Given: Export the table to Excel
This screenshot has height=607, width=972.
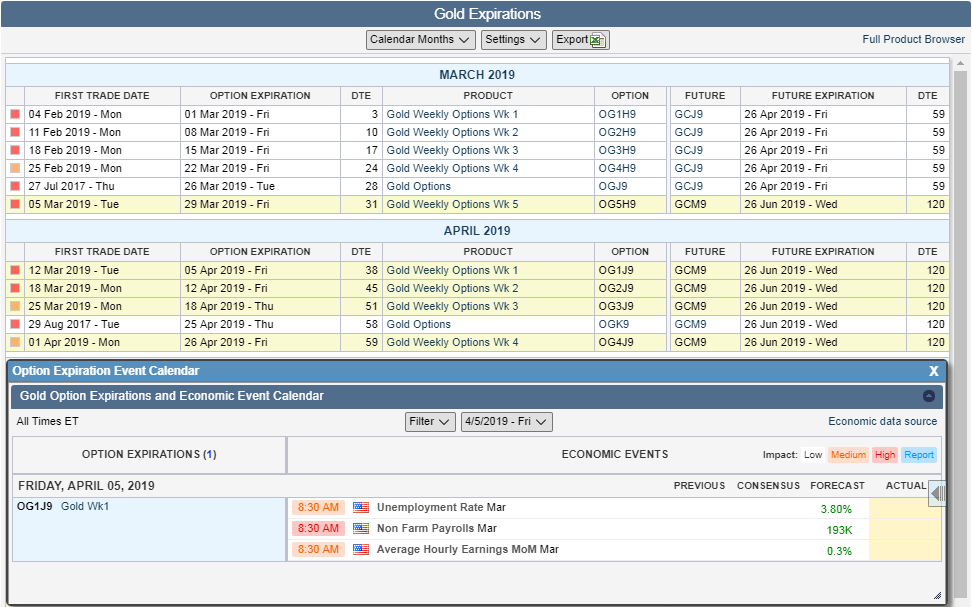Looking at the screenshot, I should [x=580, y=40].
